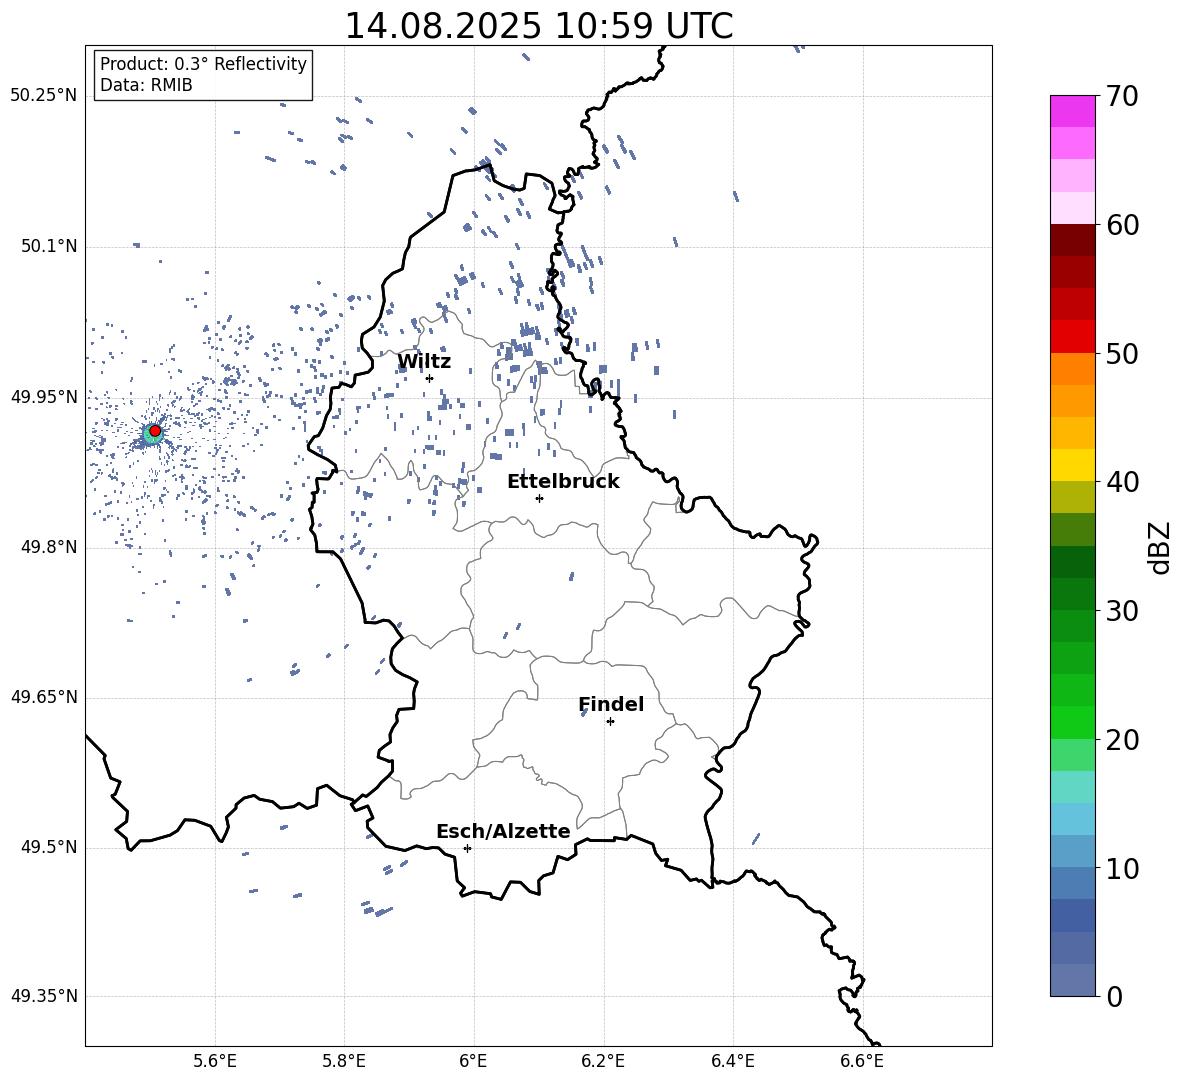Click the Findel station cross marker
The width and height of the screenshot is (1184, 1081).
point(610,722)
